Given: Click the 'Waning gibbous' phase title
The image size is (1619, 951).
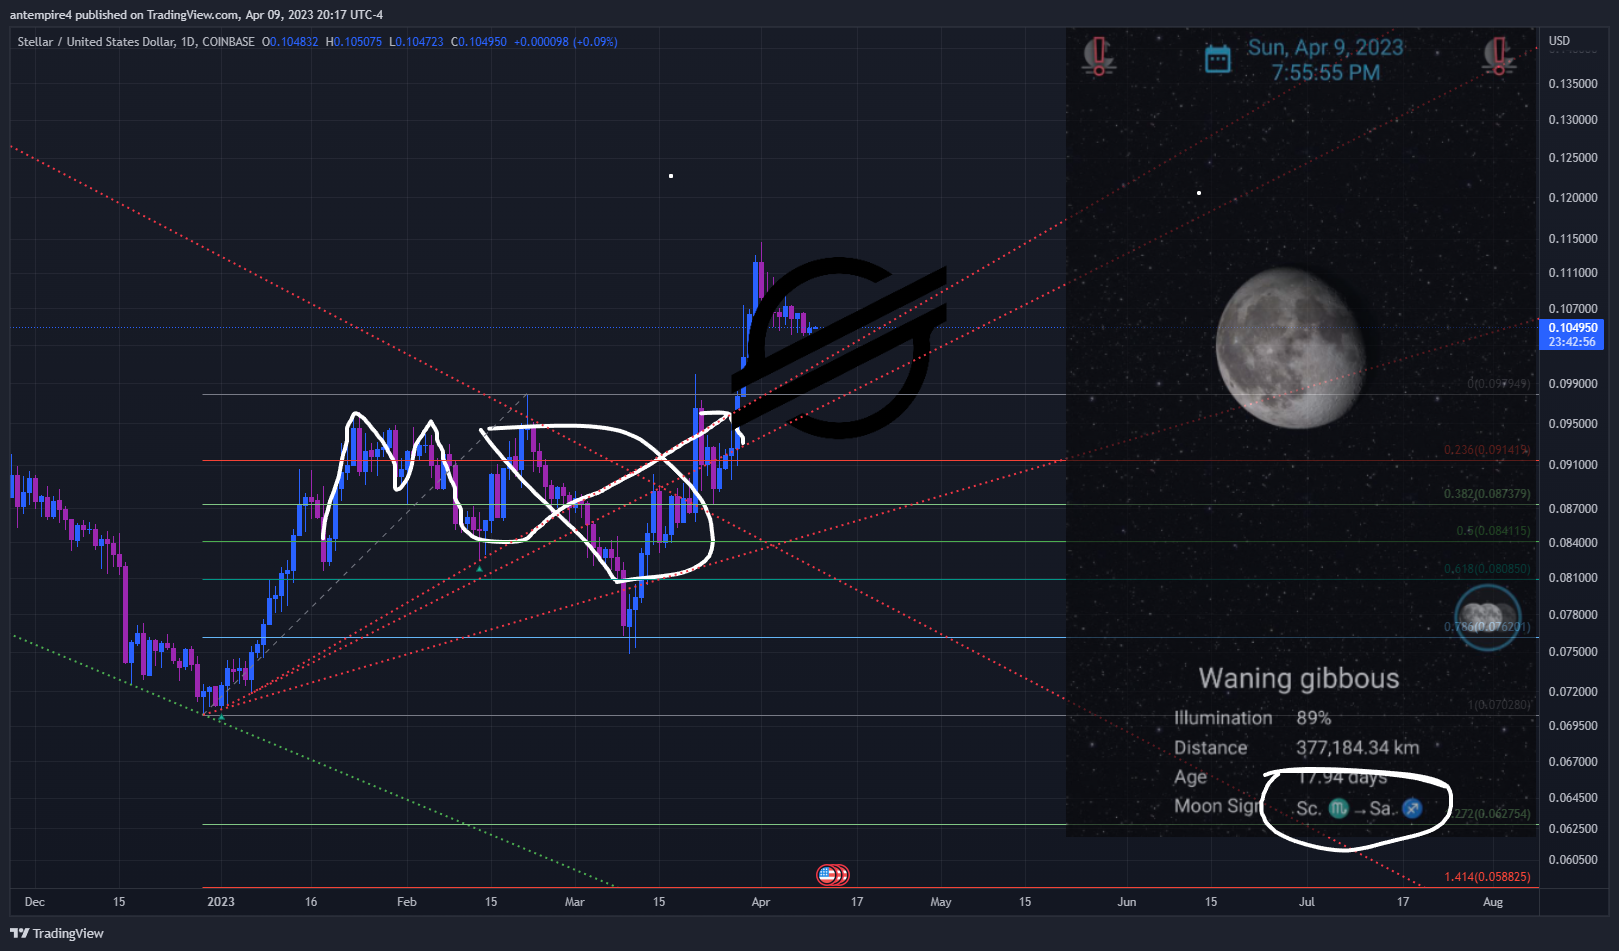Looking at the screenshot, I should point(1299,679).
